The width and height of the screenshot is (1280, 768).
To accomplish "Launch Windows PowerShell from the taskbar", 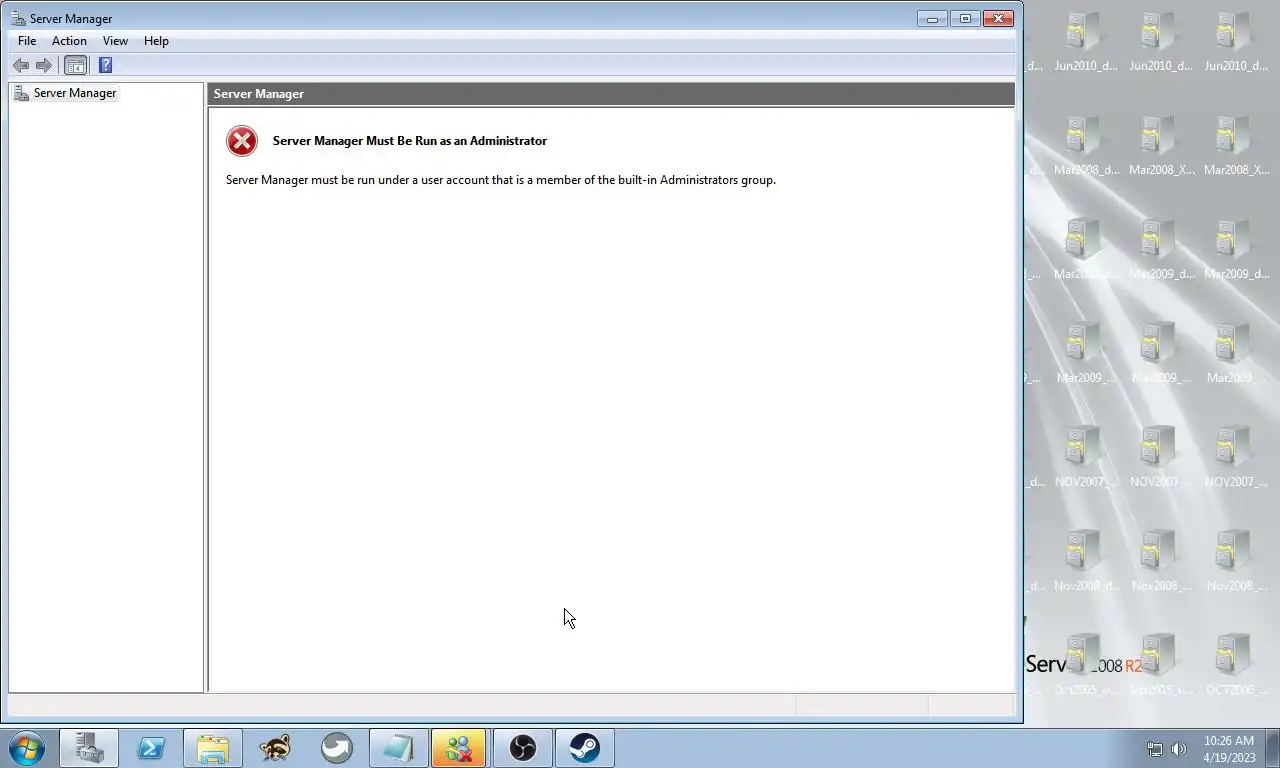I will [x=151, y=748].
